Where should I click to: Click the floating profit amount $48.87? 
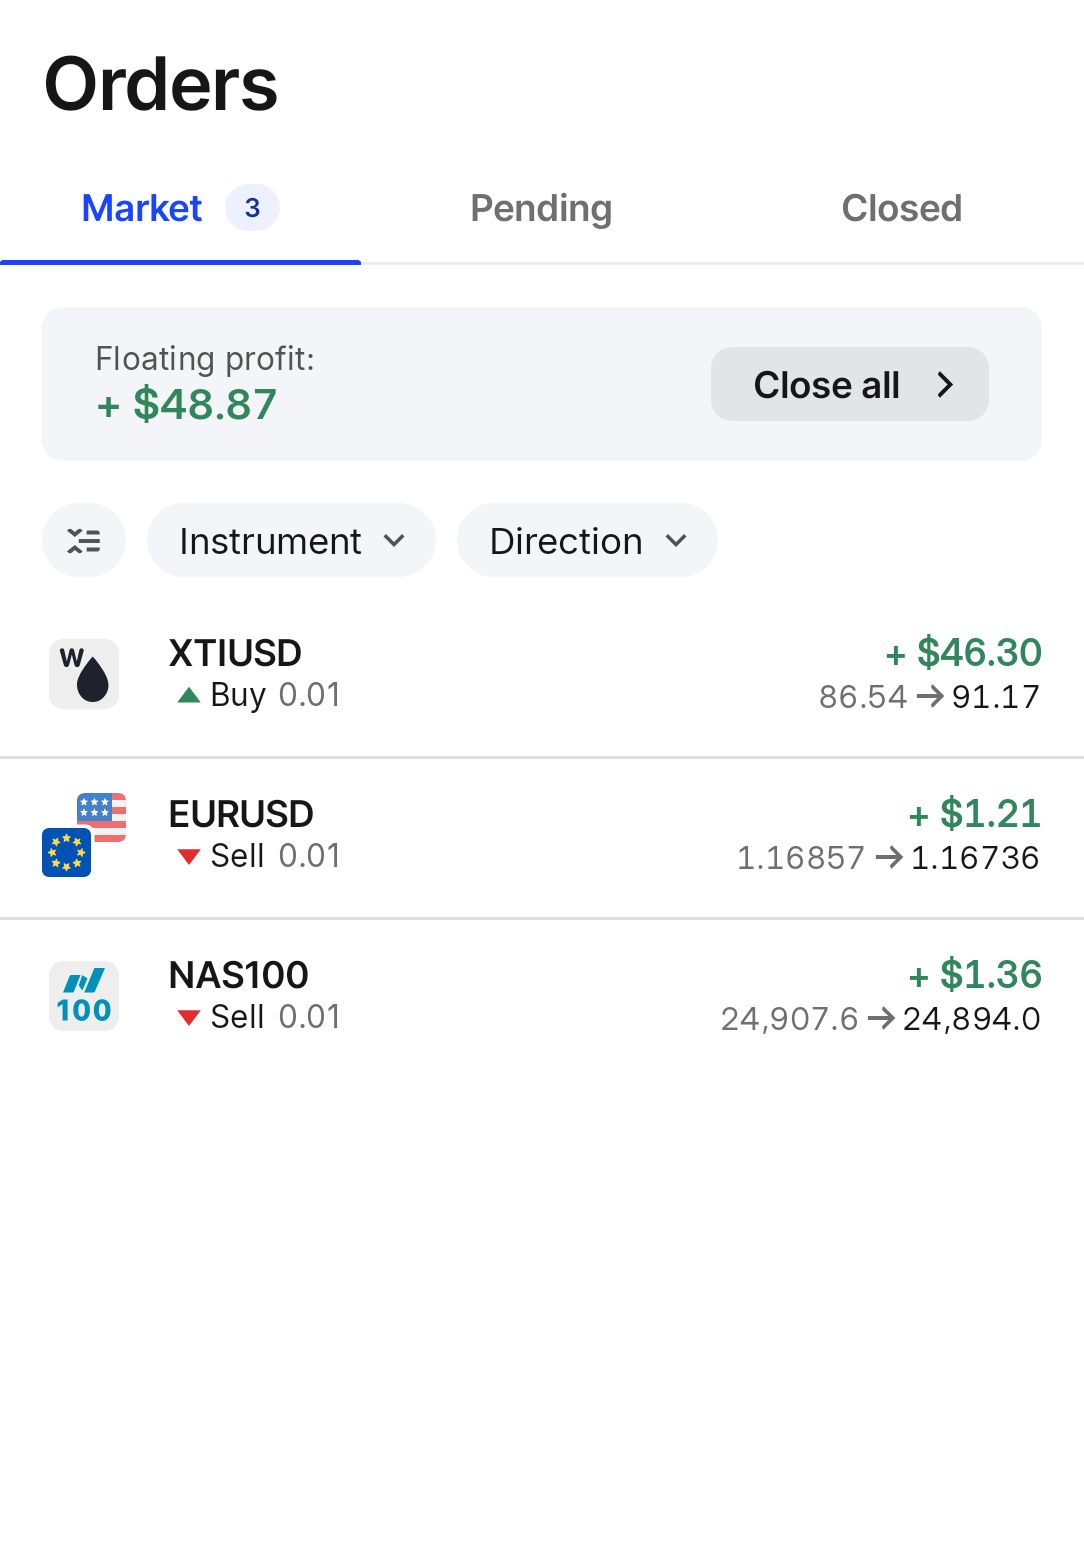point(187,404)
